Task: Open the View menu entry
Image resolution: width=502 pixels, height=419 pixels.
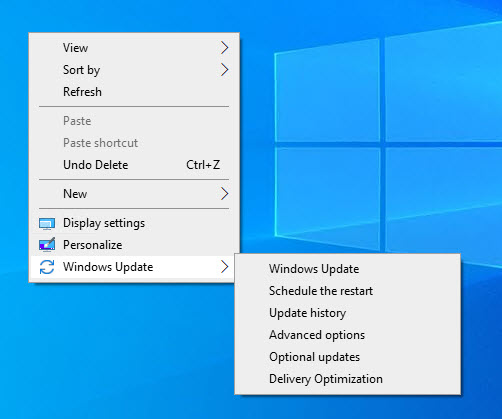Action: [134, 48]
